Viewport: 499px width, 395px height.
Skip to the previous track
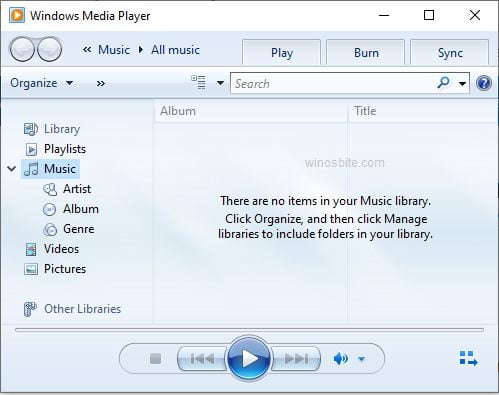(x=202, y=359)
